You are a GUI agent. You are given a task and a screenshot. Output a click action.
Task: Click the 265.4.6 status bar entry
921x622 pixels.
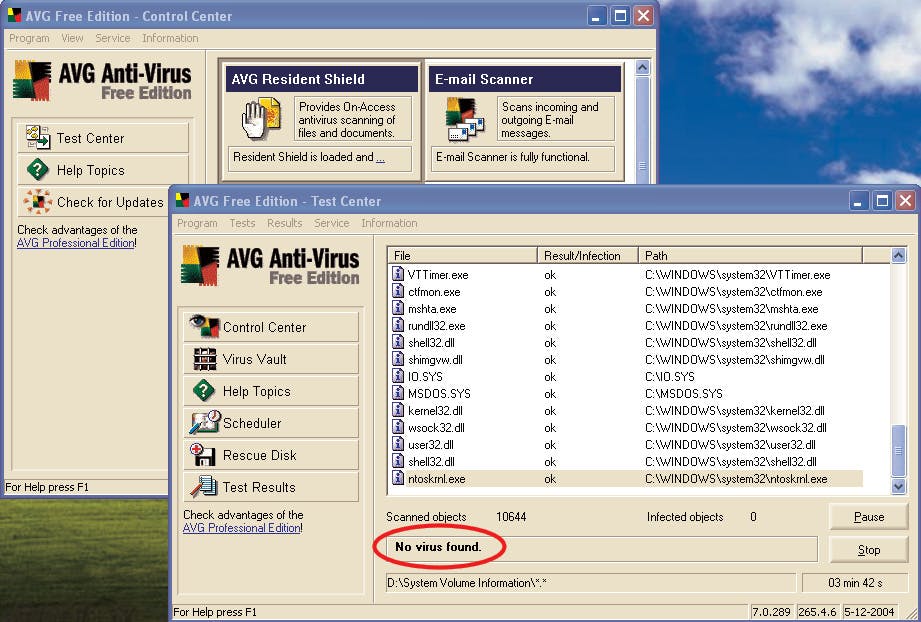coord(817,611)
